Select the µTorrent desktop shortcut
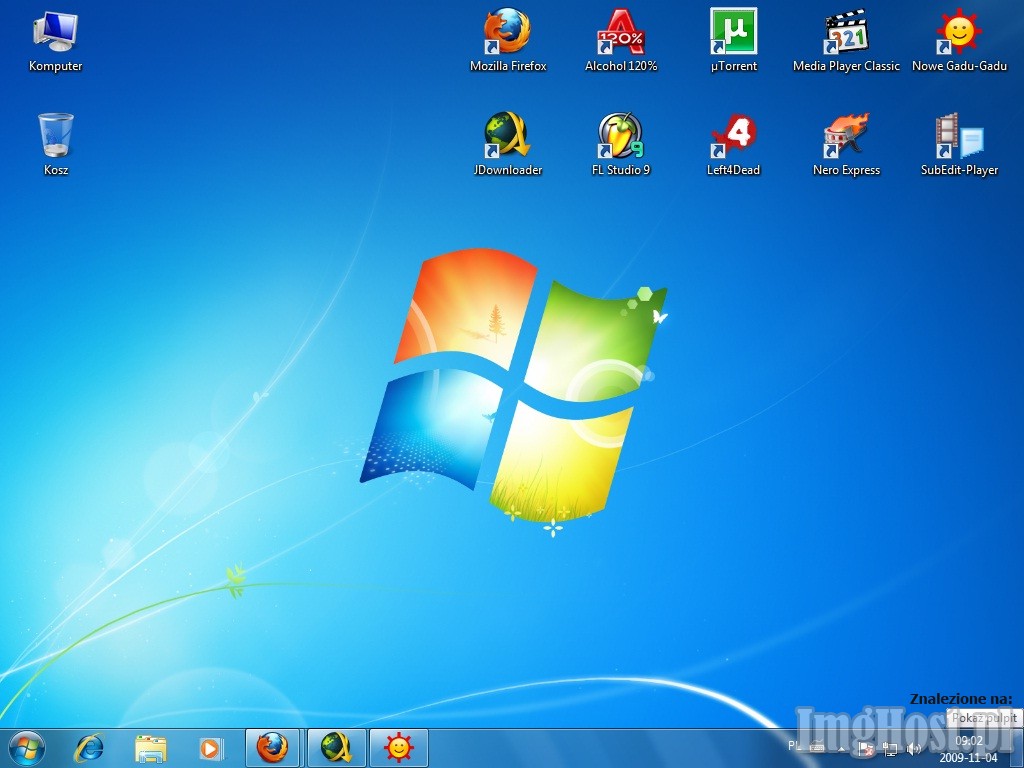Image resolution: width=1024 pixels, height=768 pixels. (733, 40)
